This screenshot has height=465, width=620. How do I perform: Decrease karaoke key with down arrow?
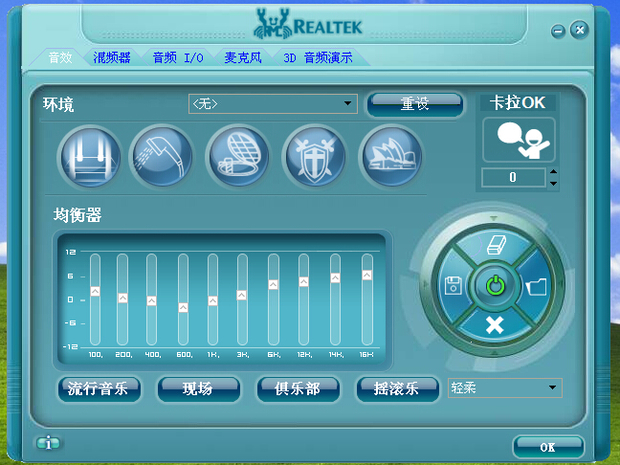[x=554, y=183]
